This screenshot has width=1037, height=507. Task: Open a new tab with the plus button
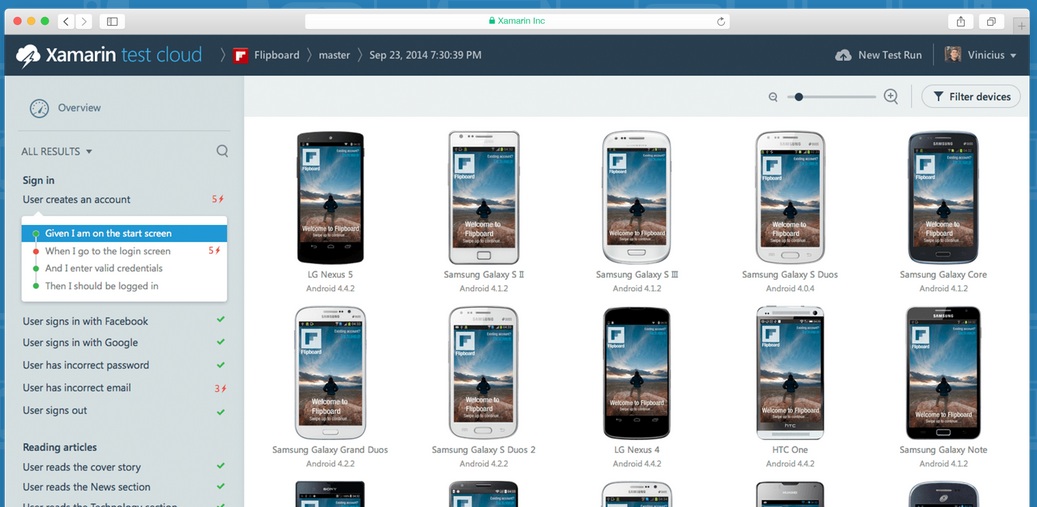click(1021, 25)
